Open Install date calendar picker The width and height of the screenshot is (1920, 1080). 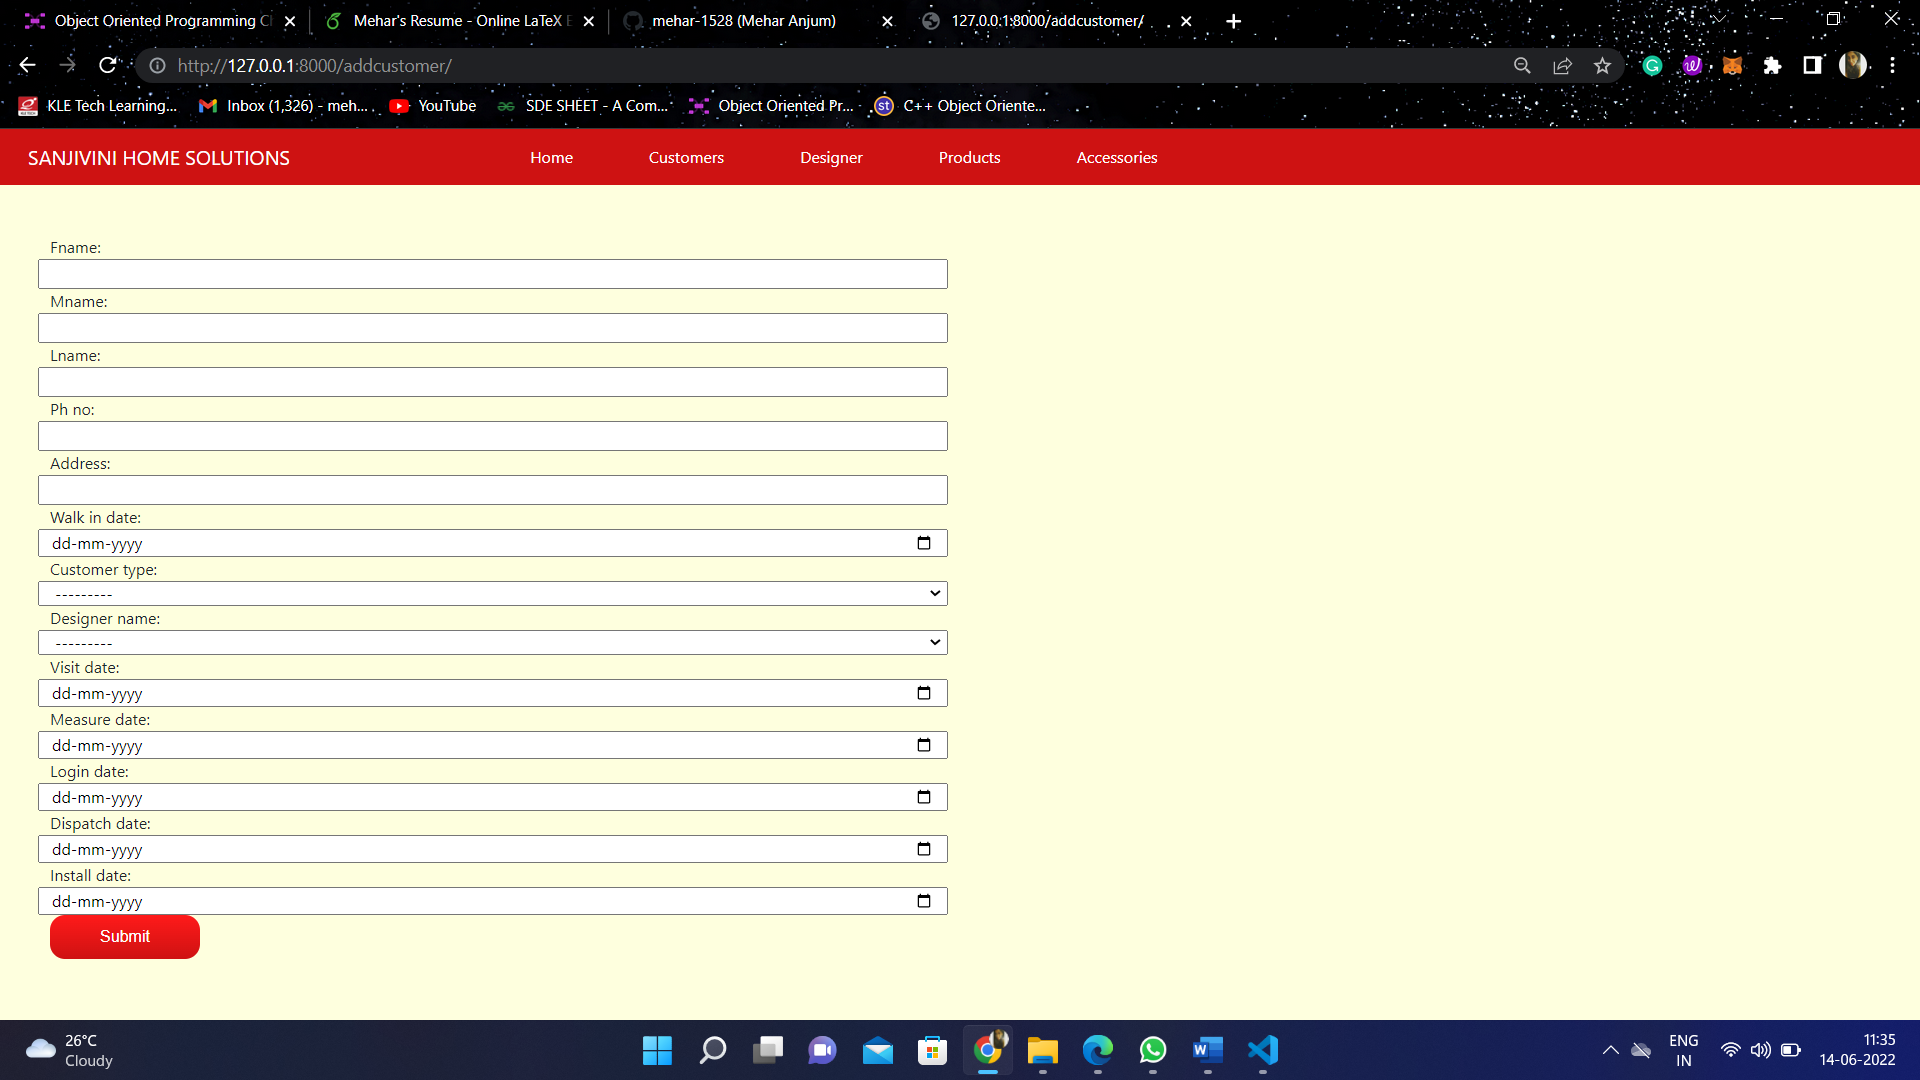[922, 900]
